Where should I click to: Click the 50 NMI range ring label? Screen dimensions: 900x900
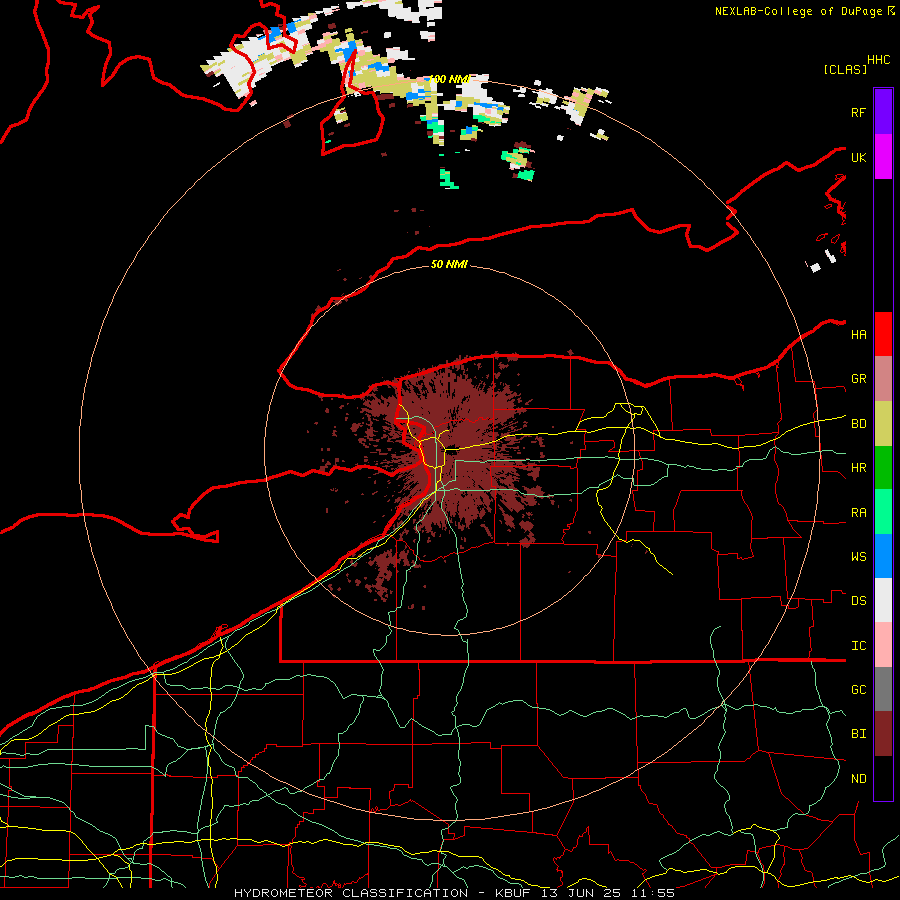[x=449, y=264]
